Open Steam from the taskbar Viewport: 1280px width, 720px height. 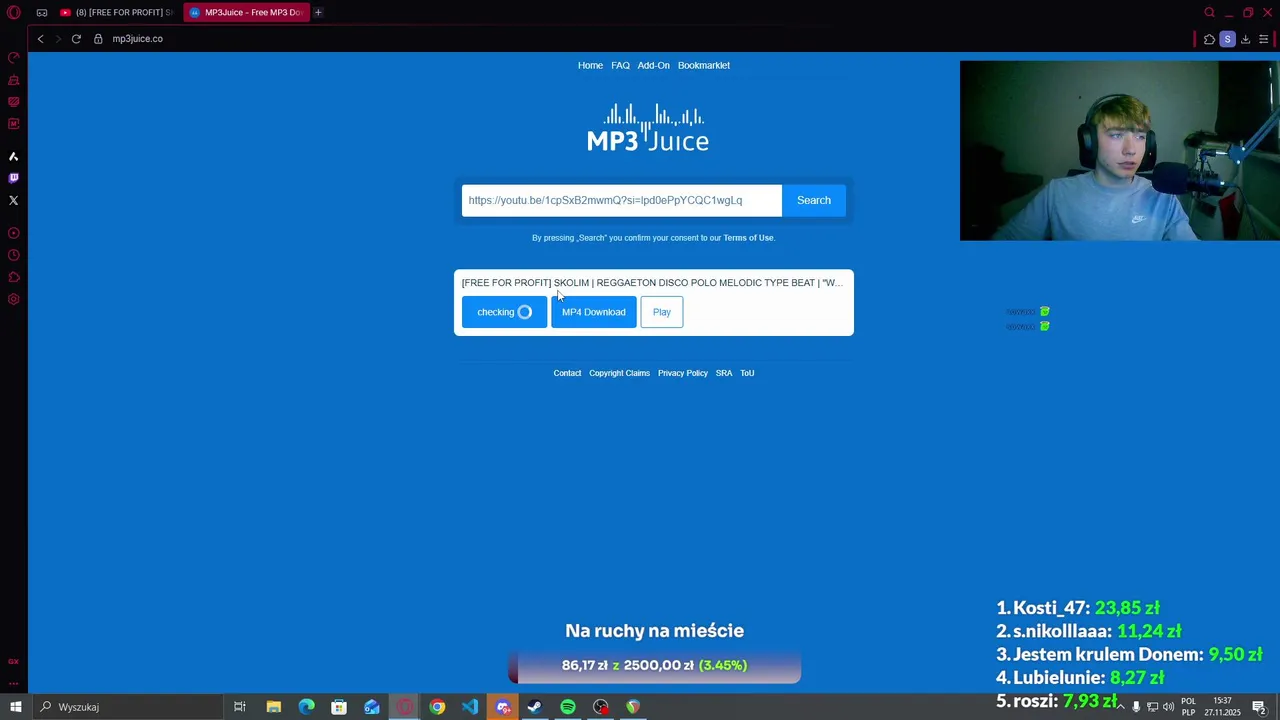coord(535,707)
